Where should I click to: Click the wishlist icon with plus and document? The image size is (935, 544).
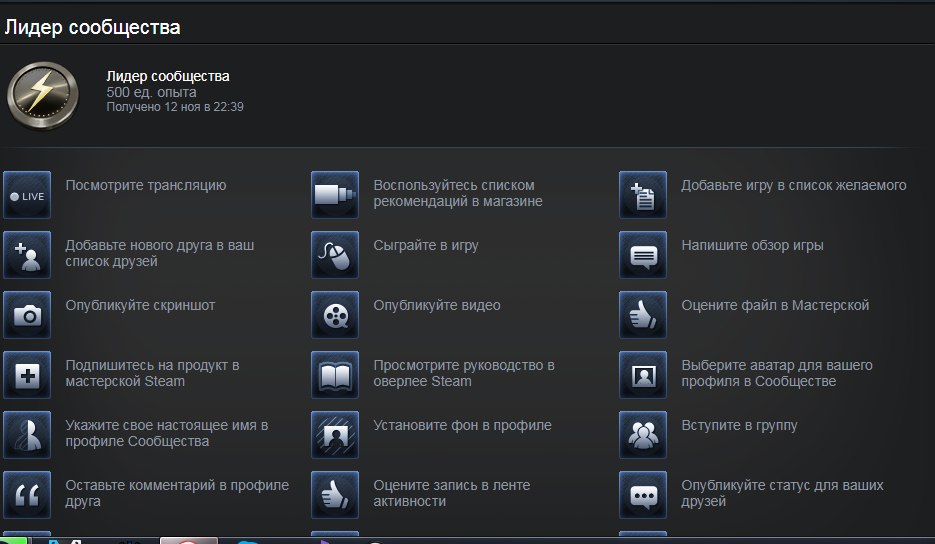(643, 195)
